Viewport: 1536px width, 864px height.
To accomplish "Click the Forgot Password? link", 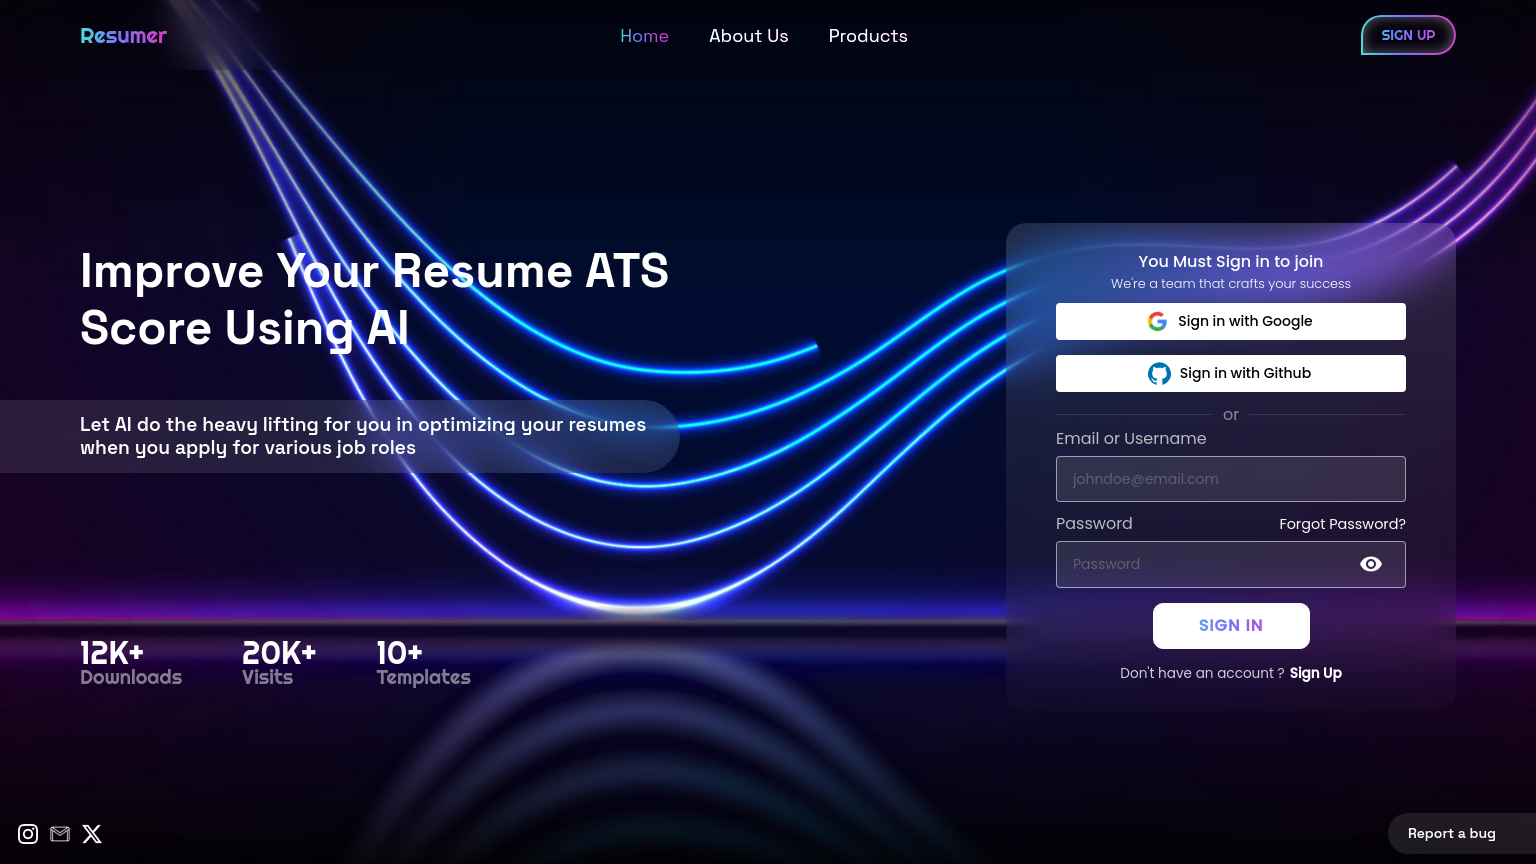I will pyautogui.click(x=1342, y=525).
